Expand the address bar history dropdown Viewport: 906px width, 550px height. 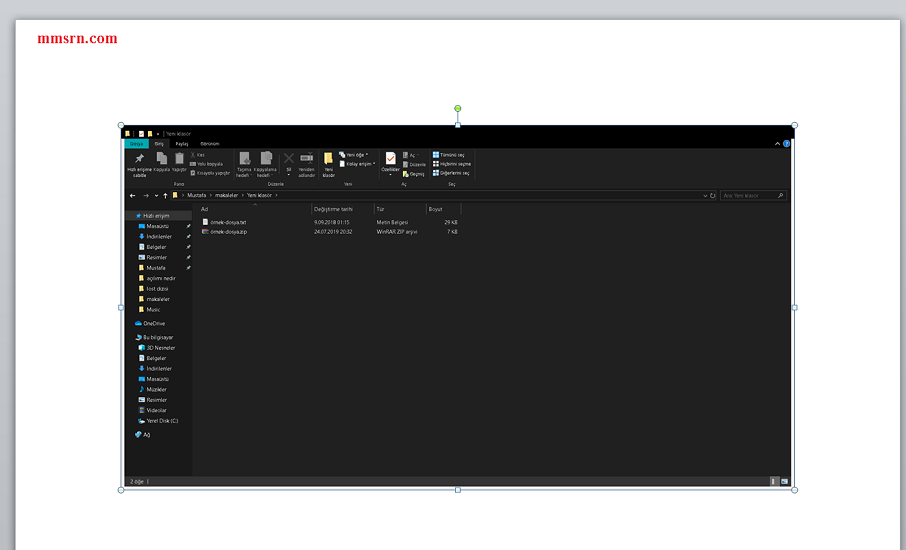pyautogui.click(x=705, y=196)
